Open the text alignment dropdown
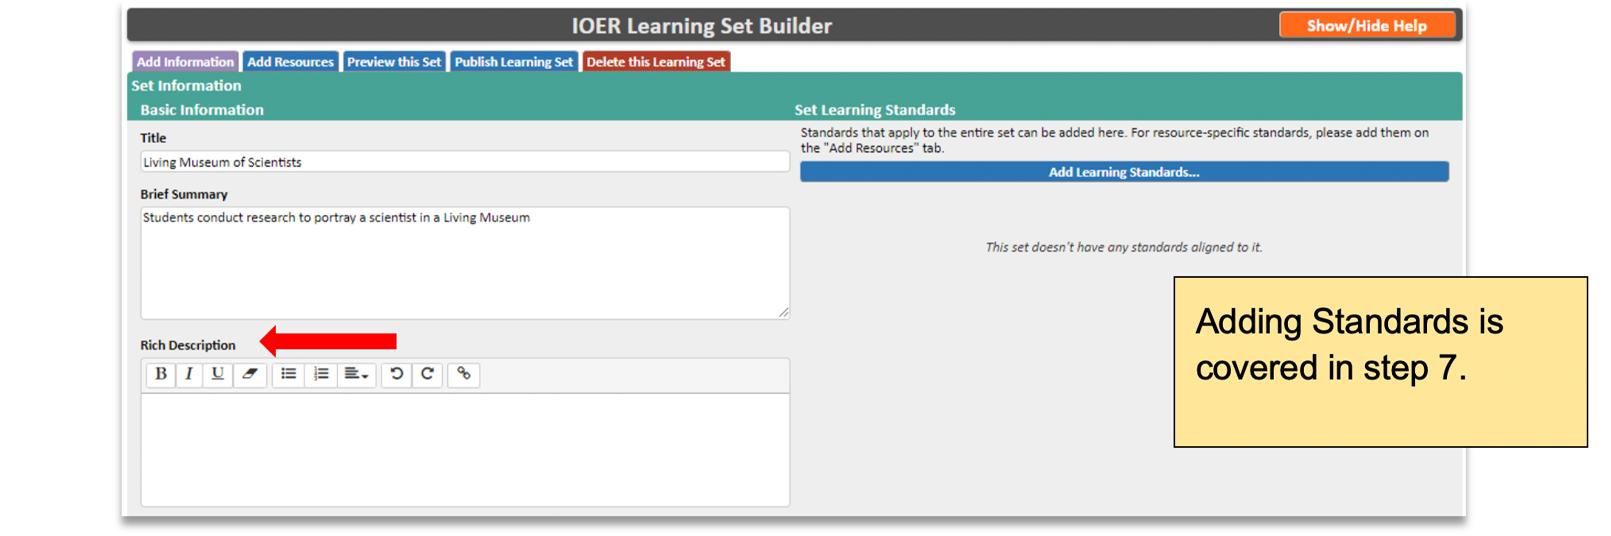Image resolution: width=1611 pixels, height=536 pixels. [x=356, y=374]
